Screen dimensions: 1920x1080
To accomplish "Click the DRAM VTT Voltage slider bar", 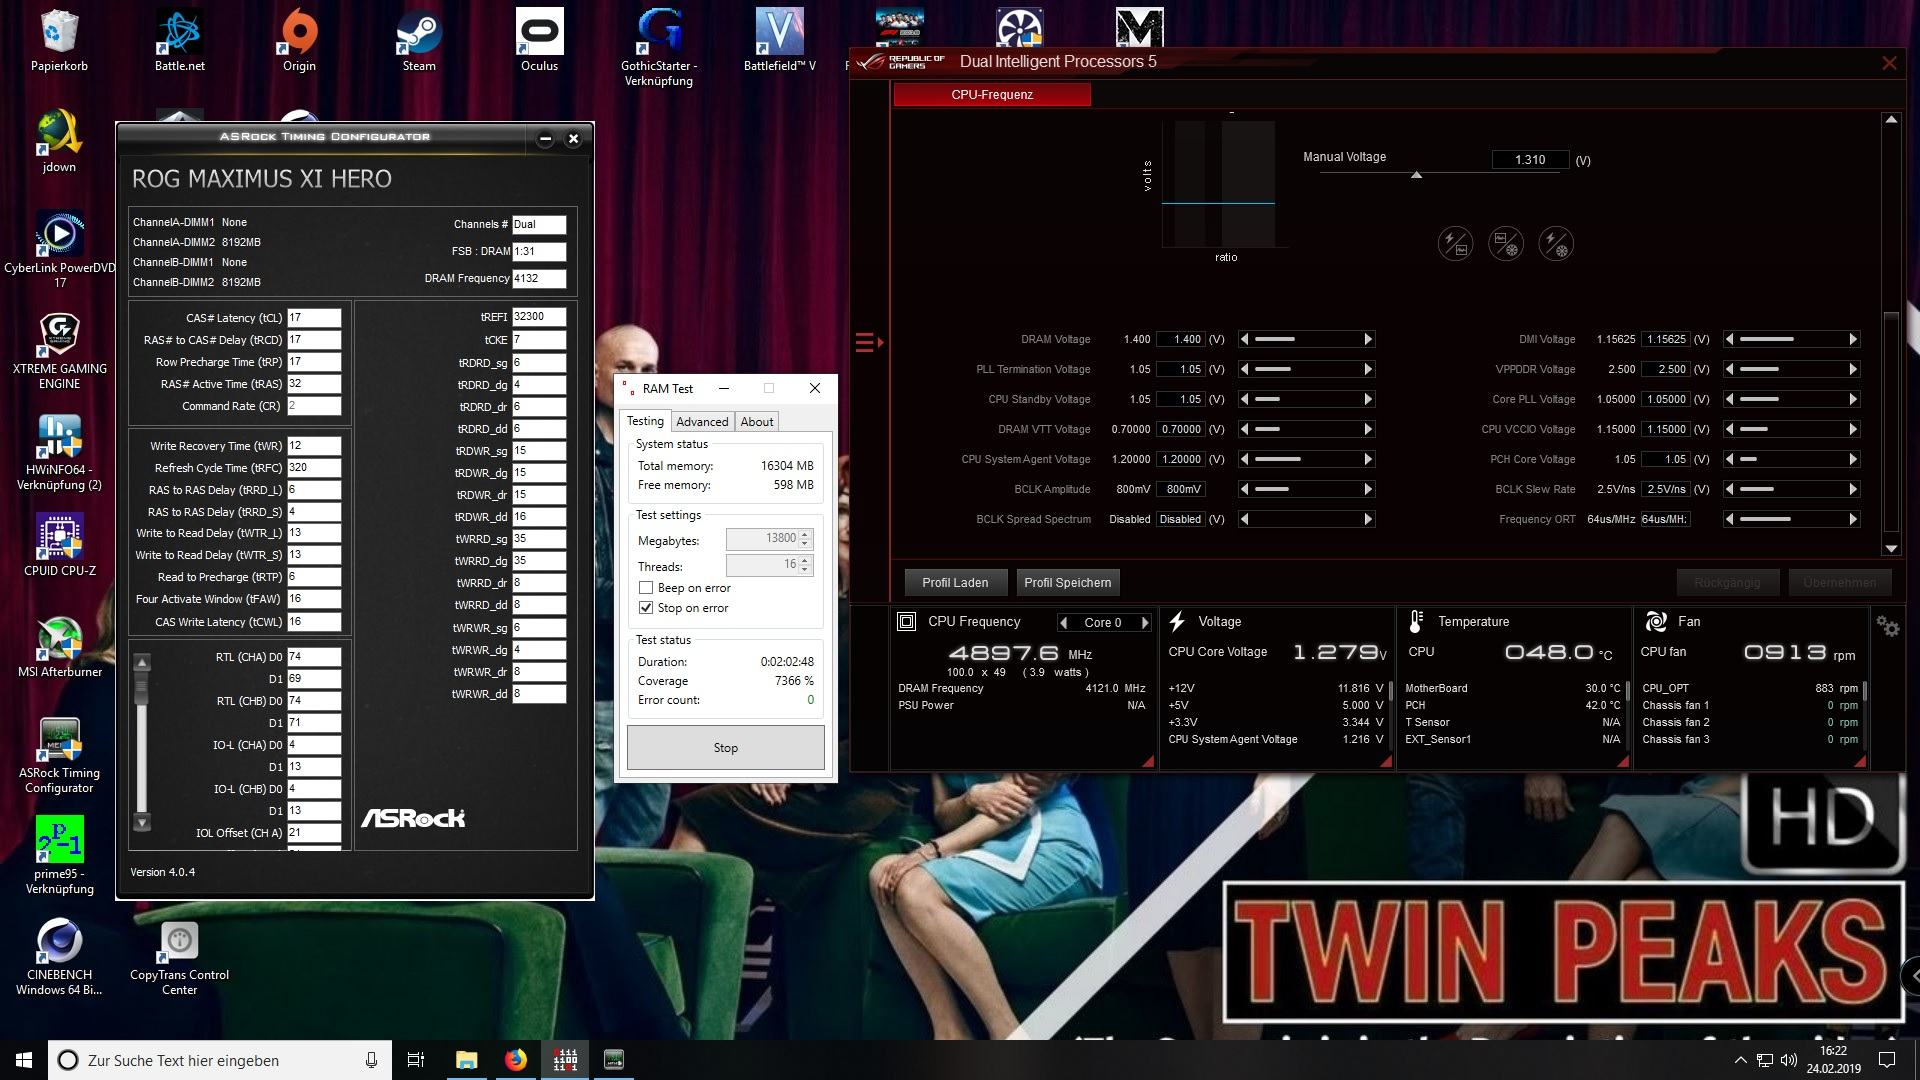I will [x=1306, y=429].
